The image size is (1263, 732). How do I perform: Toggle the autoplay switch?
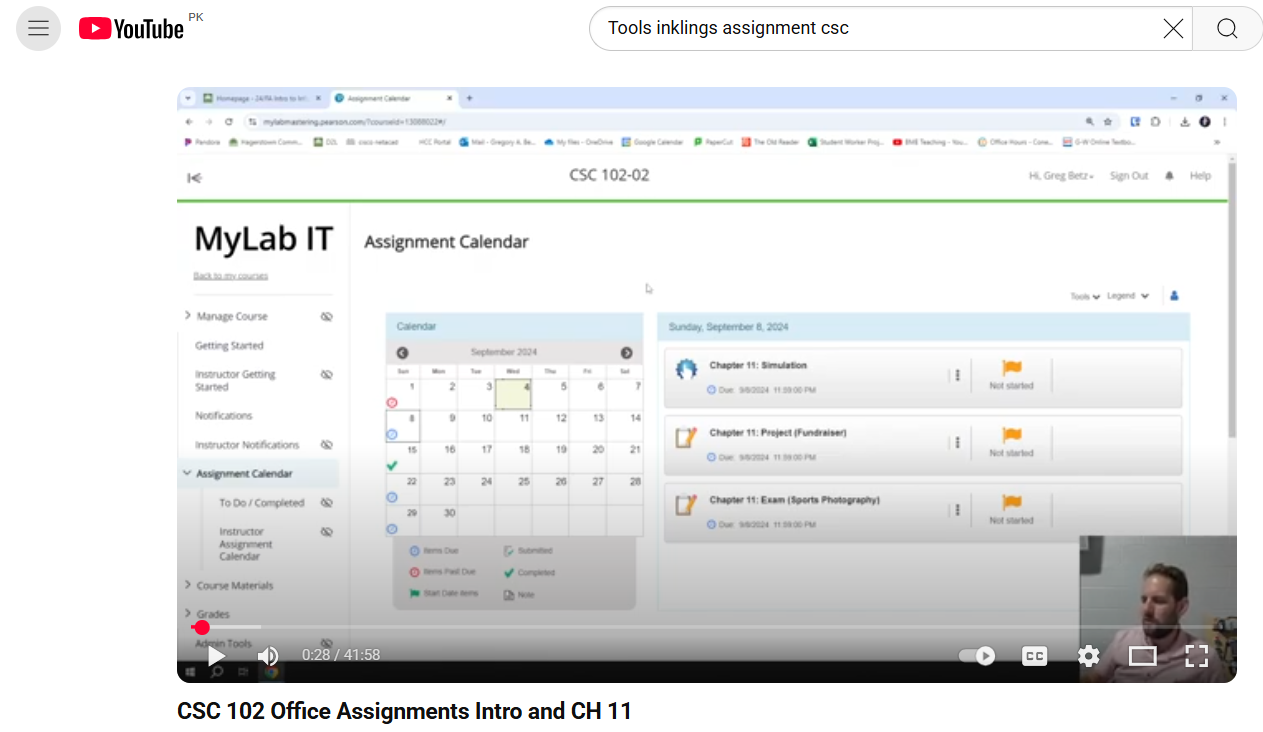(x=977, y=656)
